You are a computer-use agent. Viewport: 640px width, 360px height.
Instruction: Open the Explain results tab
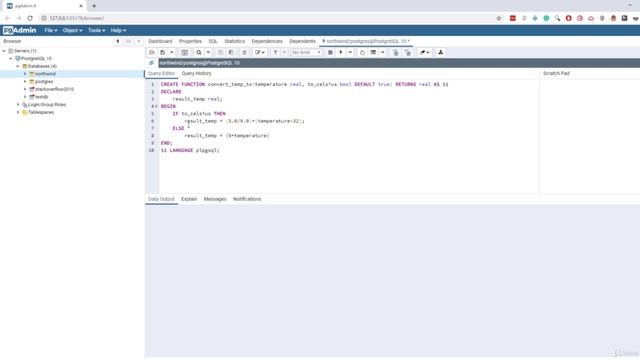(x=189, y=199)
